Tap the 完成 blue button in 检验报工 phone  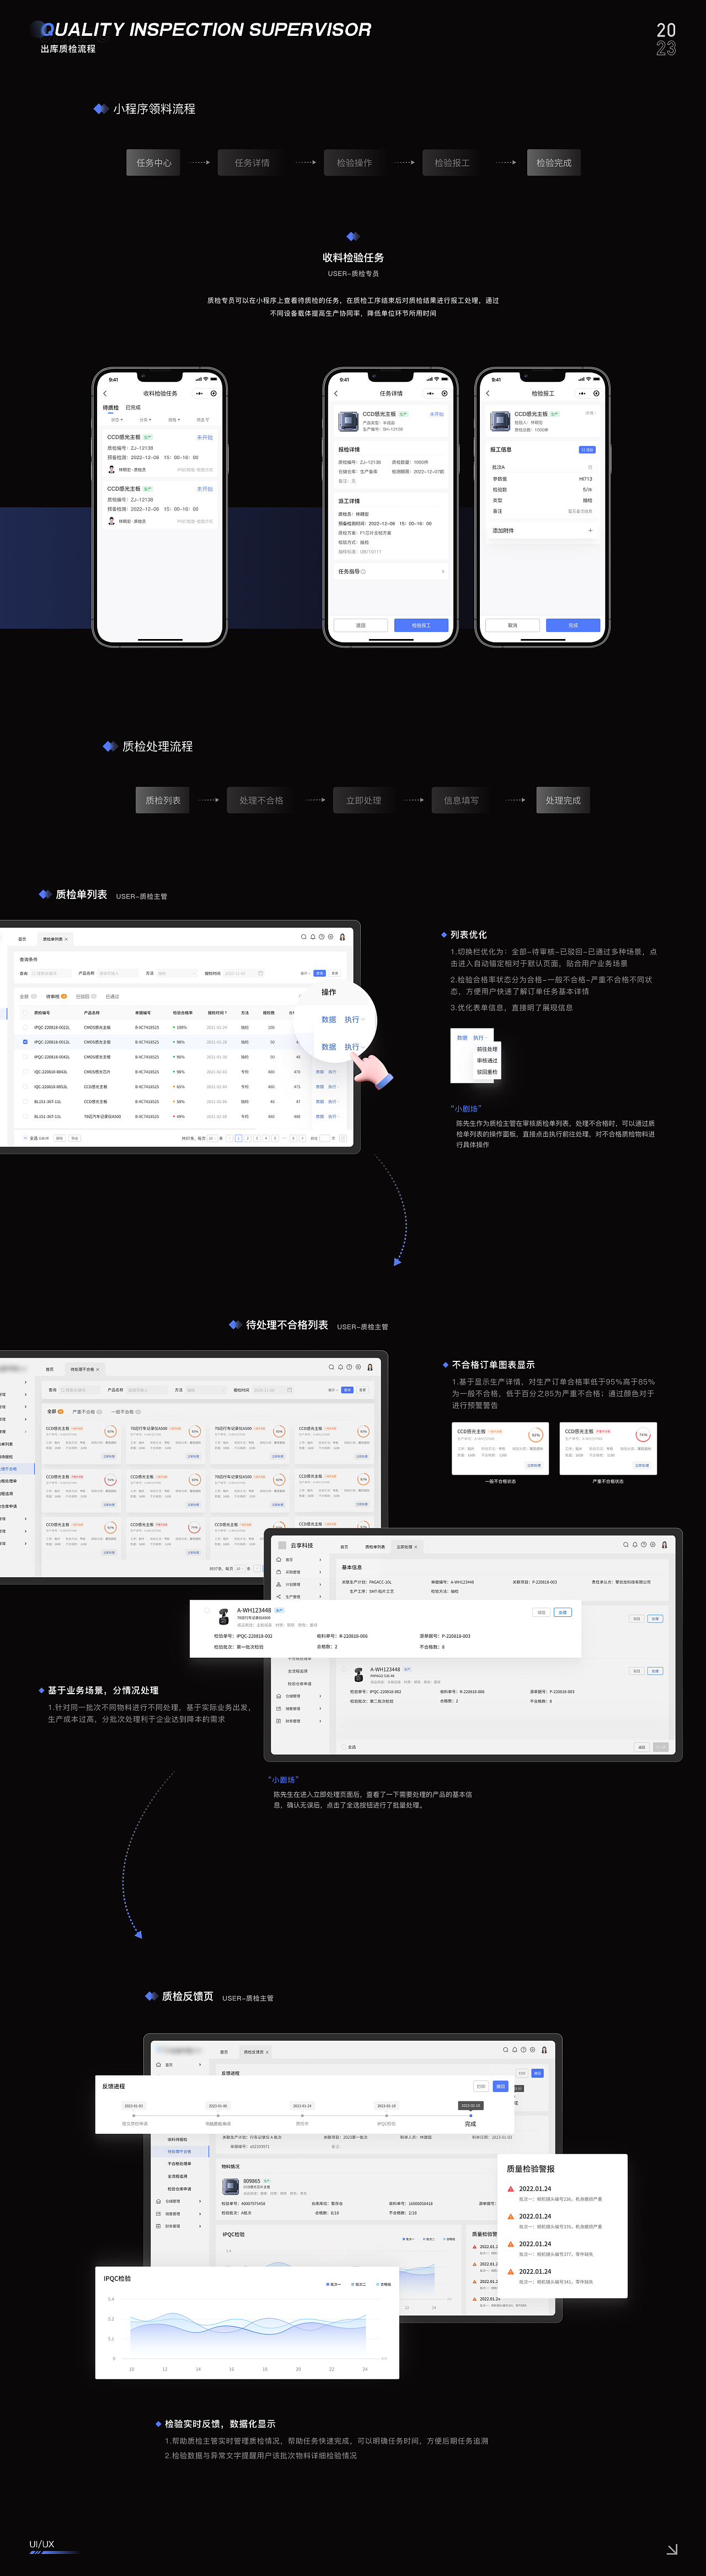click(x=573, y=625)
